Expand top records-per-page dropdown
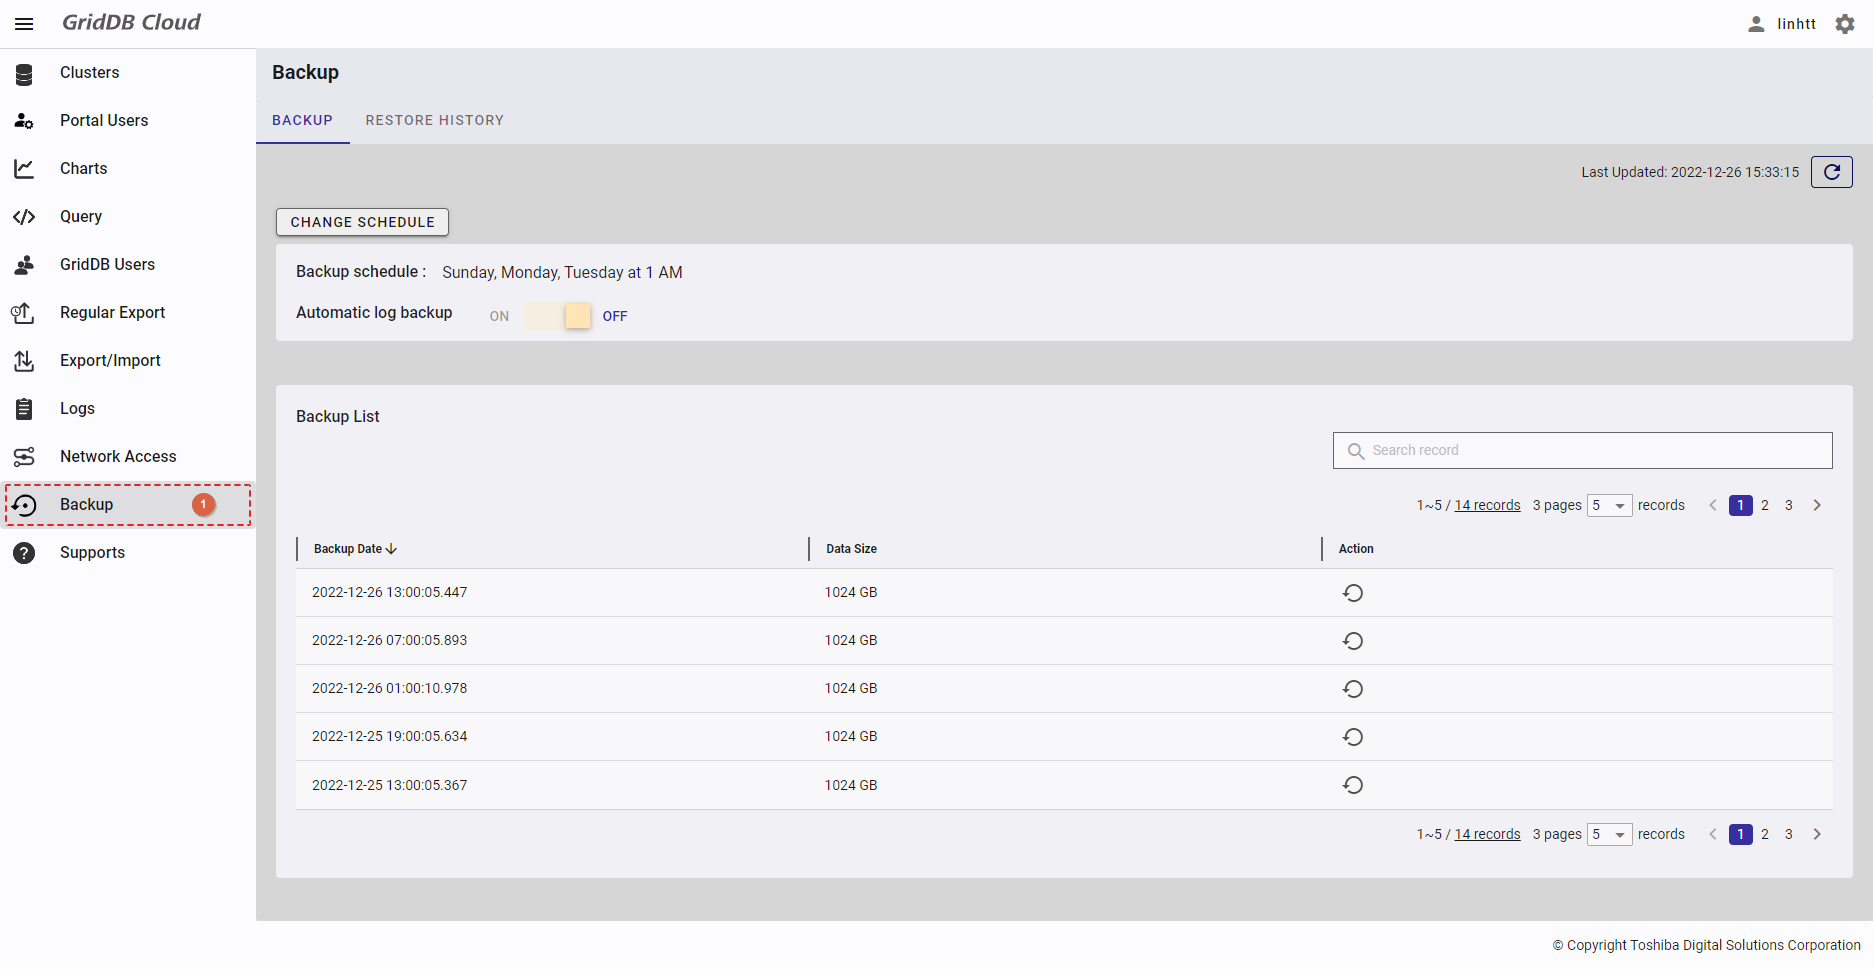The width and height of the screenshot is (1873, 969). pos(1609,506)
